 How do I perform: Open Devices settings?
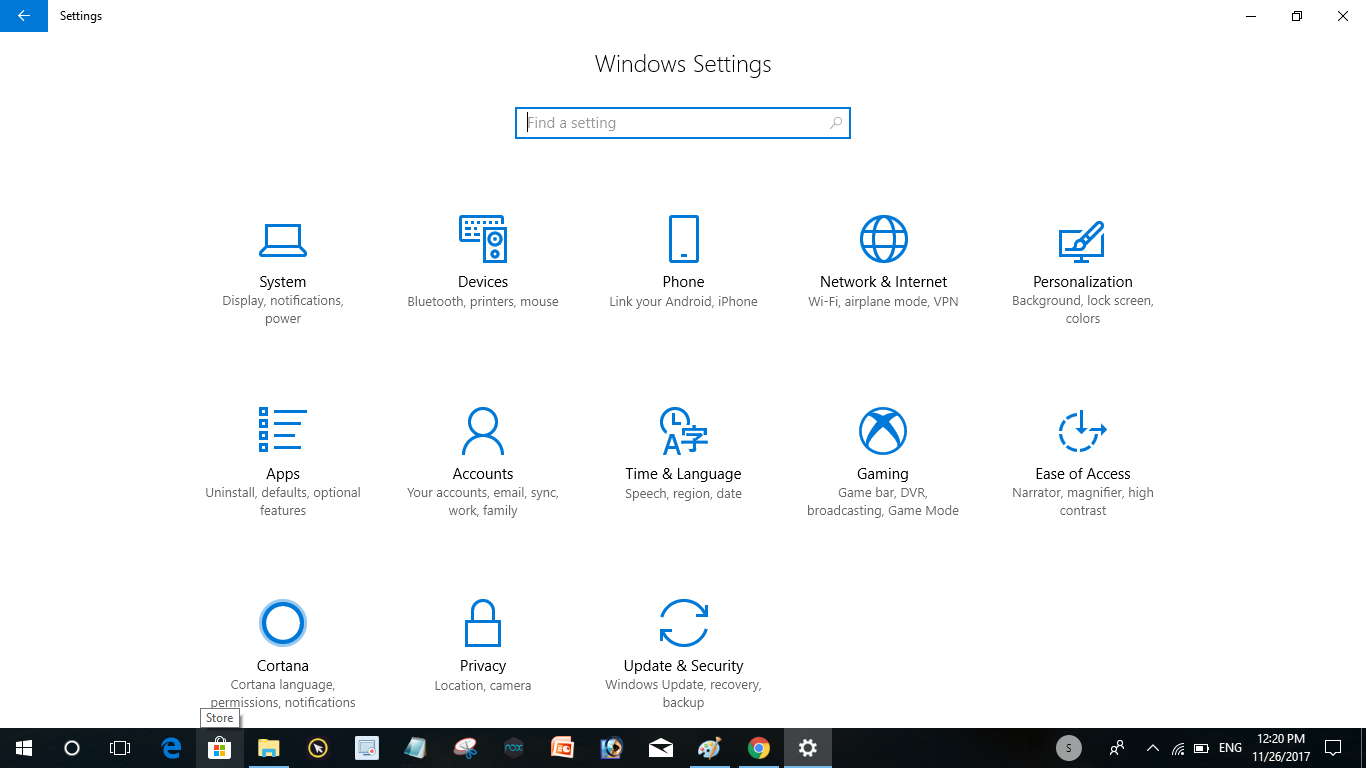pos(483,260)
